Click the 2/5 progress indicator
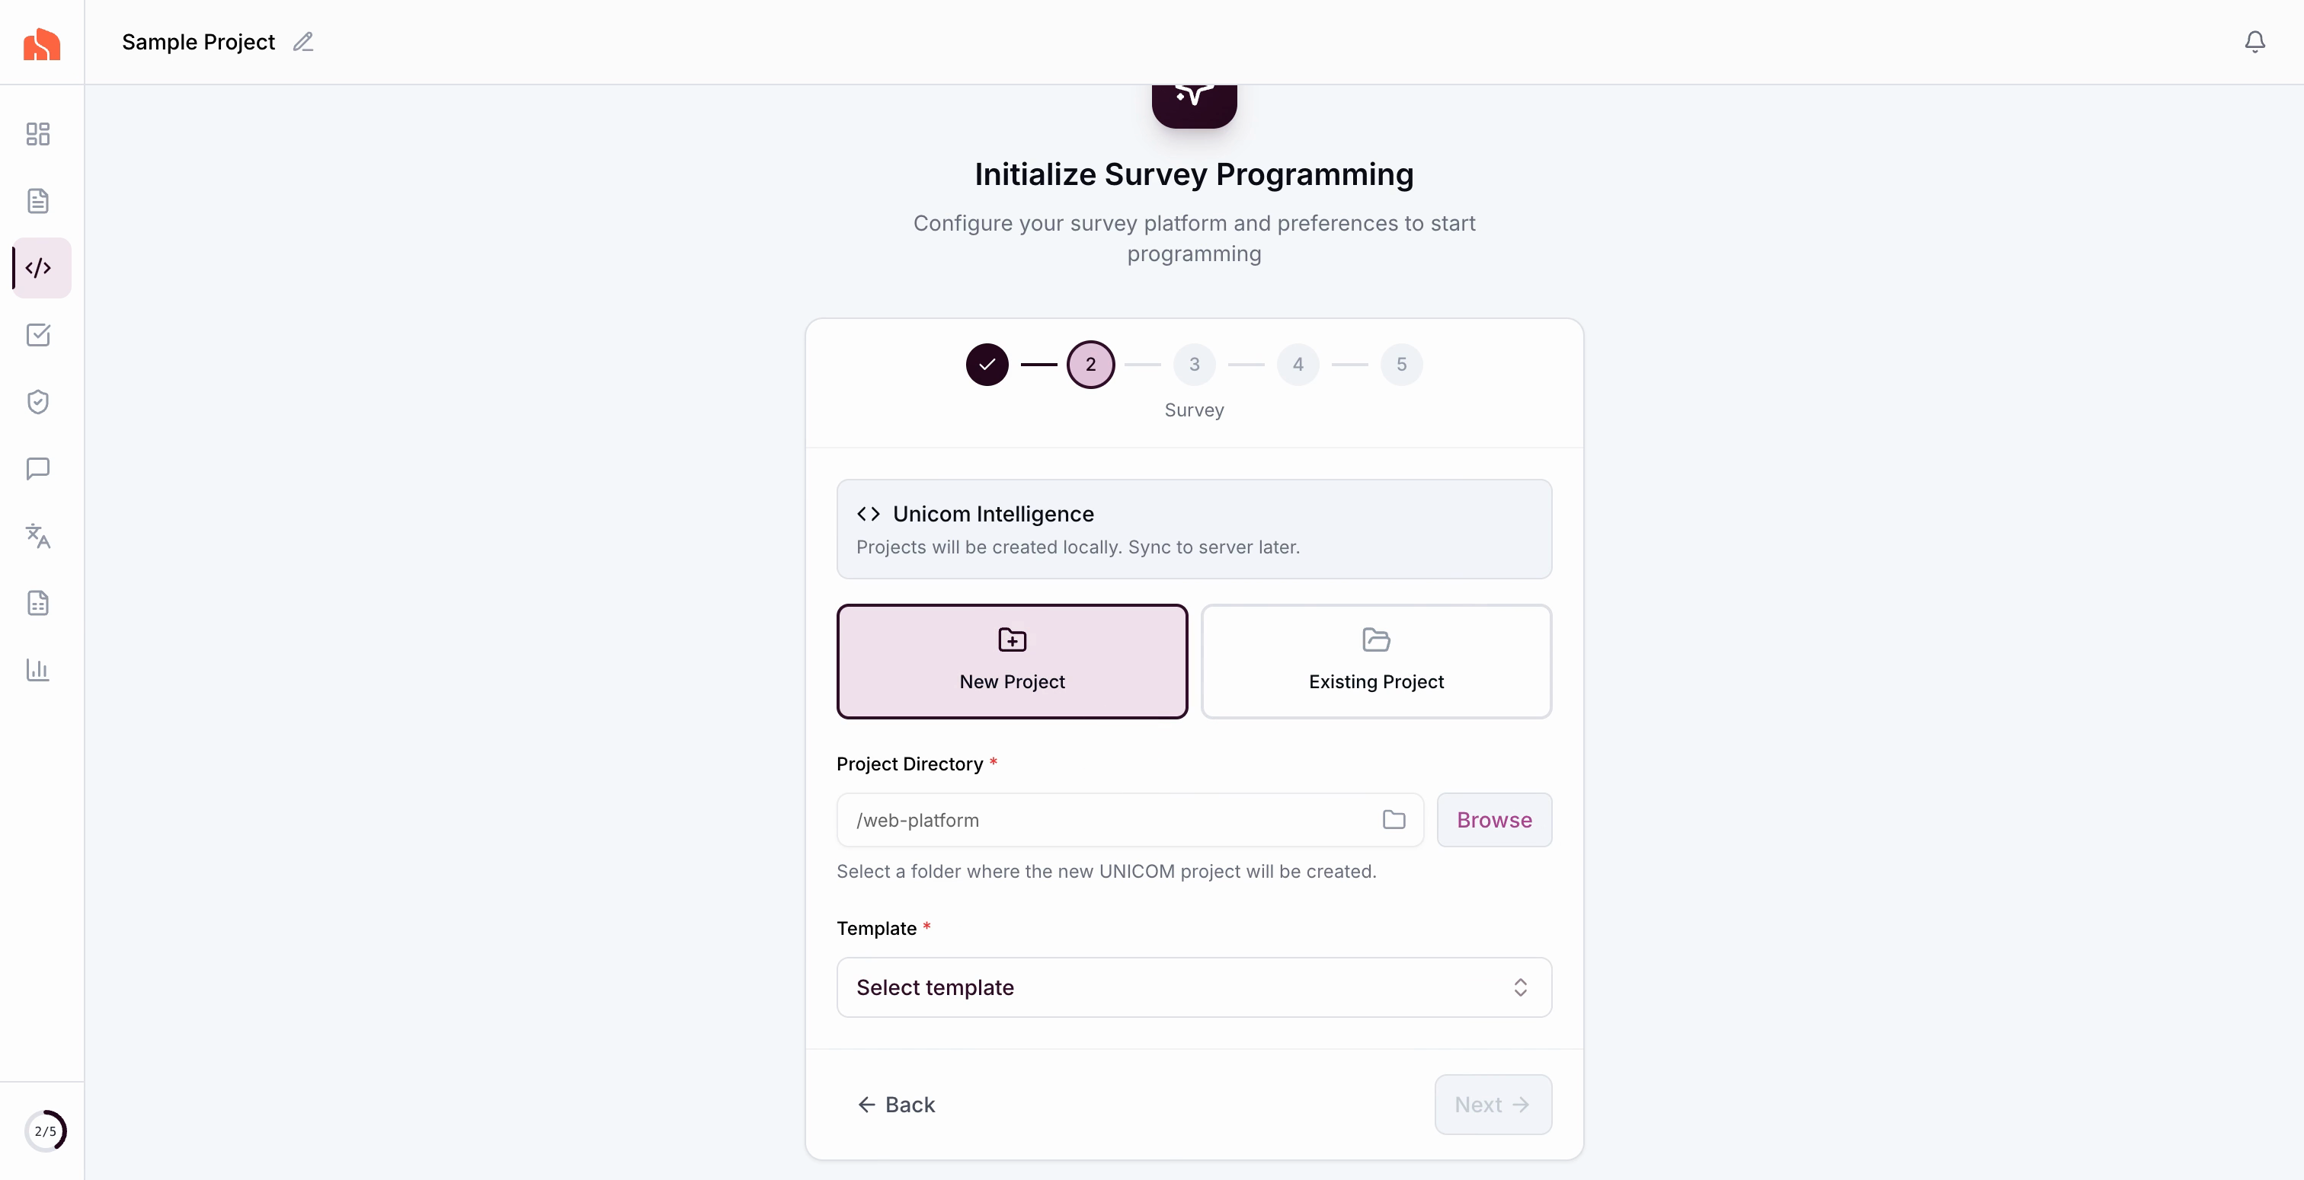Screen dimensions: 2304x1180 point(45,1131)
